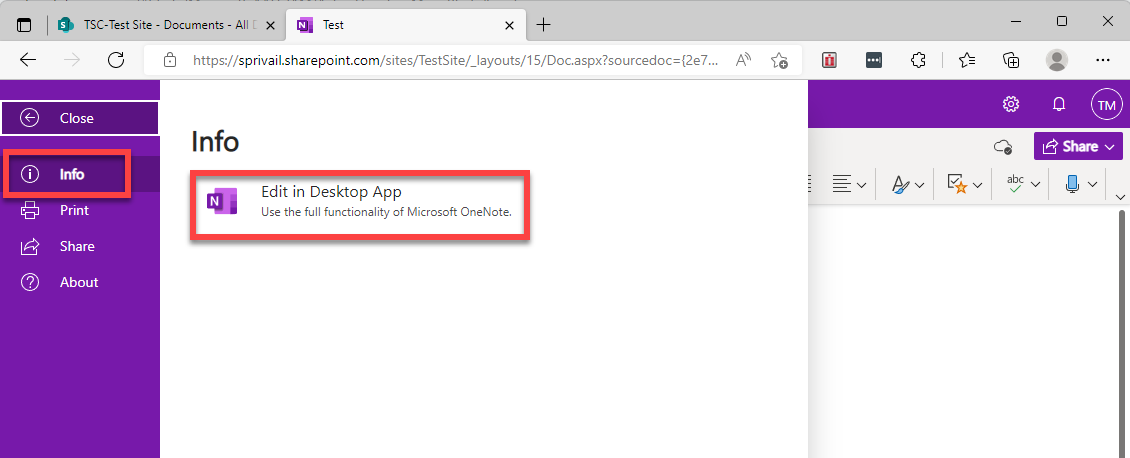Add this page to favorites

tap(779, 60)
